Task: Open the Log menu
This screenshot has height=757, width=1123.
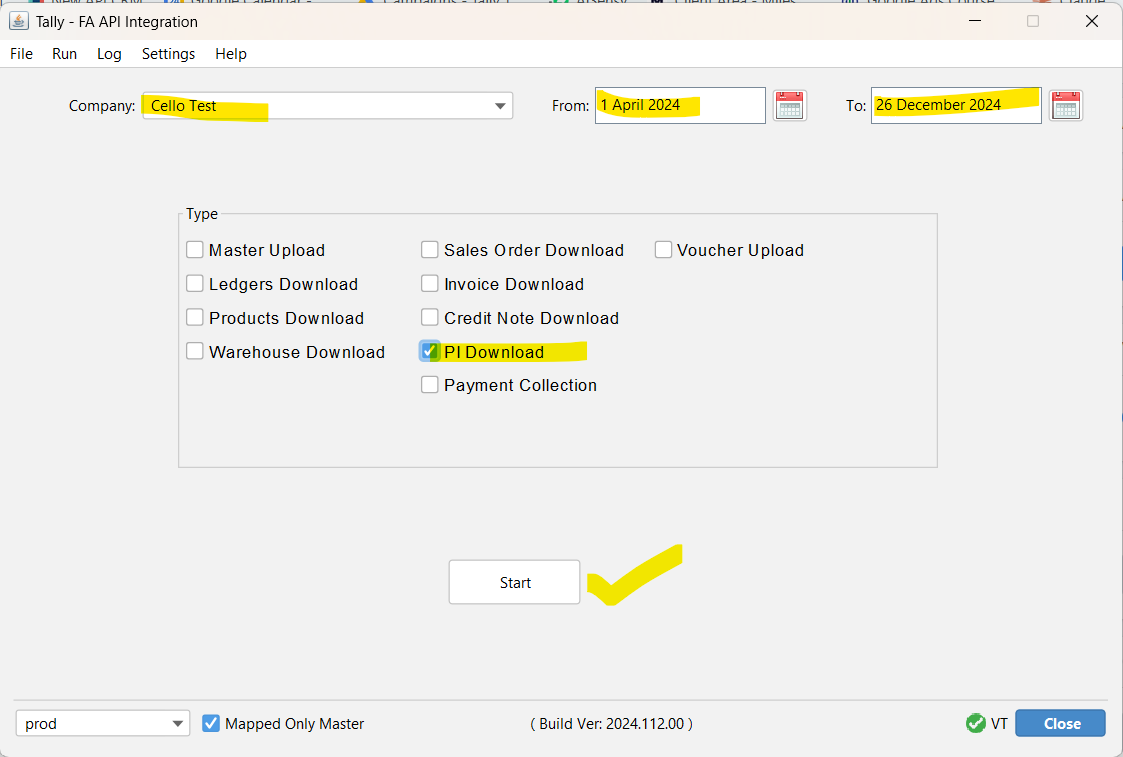Action: click(x=110, y=54)
